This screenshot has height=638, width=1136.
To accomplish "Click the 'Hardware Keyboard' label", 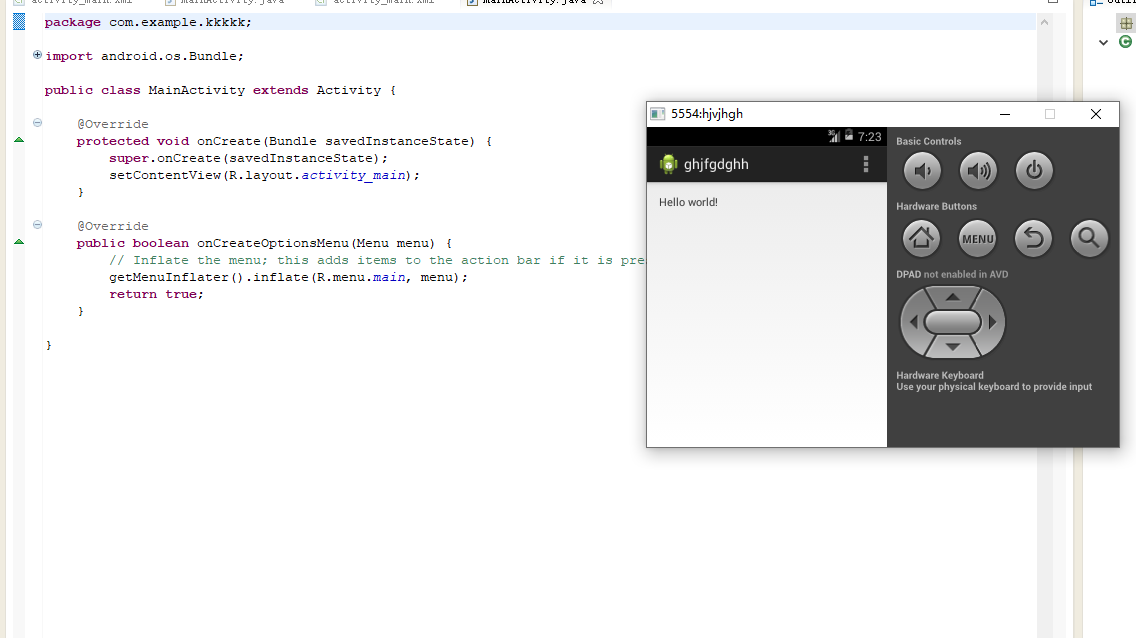I will click(x=940, y=375).
